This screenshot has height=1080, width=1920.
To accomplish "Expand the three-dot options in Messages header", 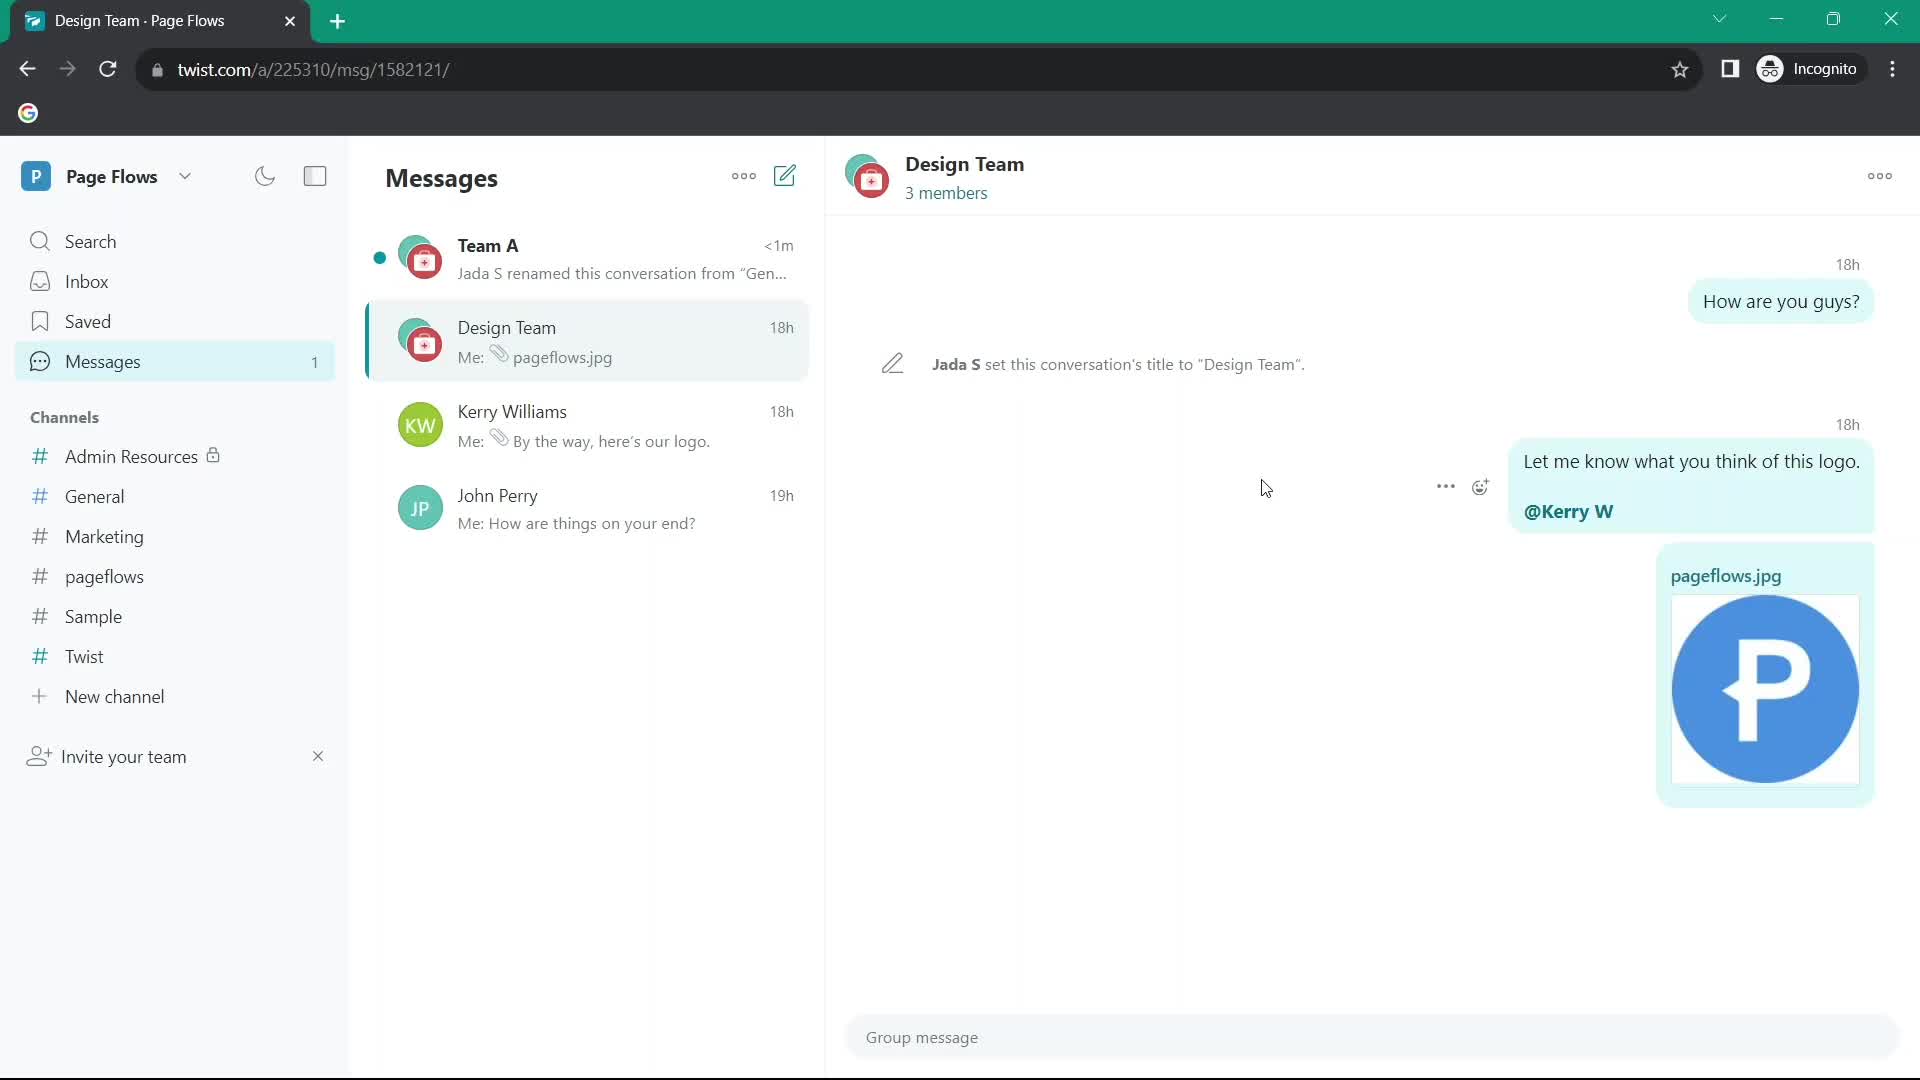I will pos(744,175).
